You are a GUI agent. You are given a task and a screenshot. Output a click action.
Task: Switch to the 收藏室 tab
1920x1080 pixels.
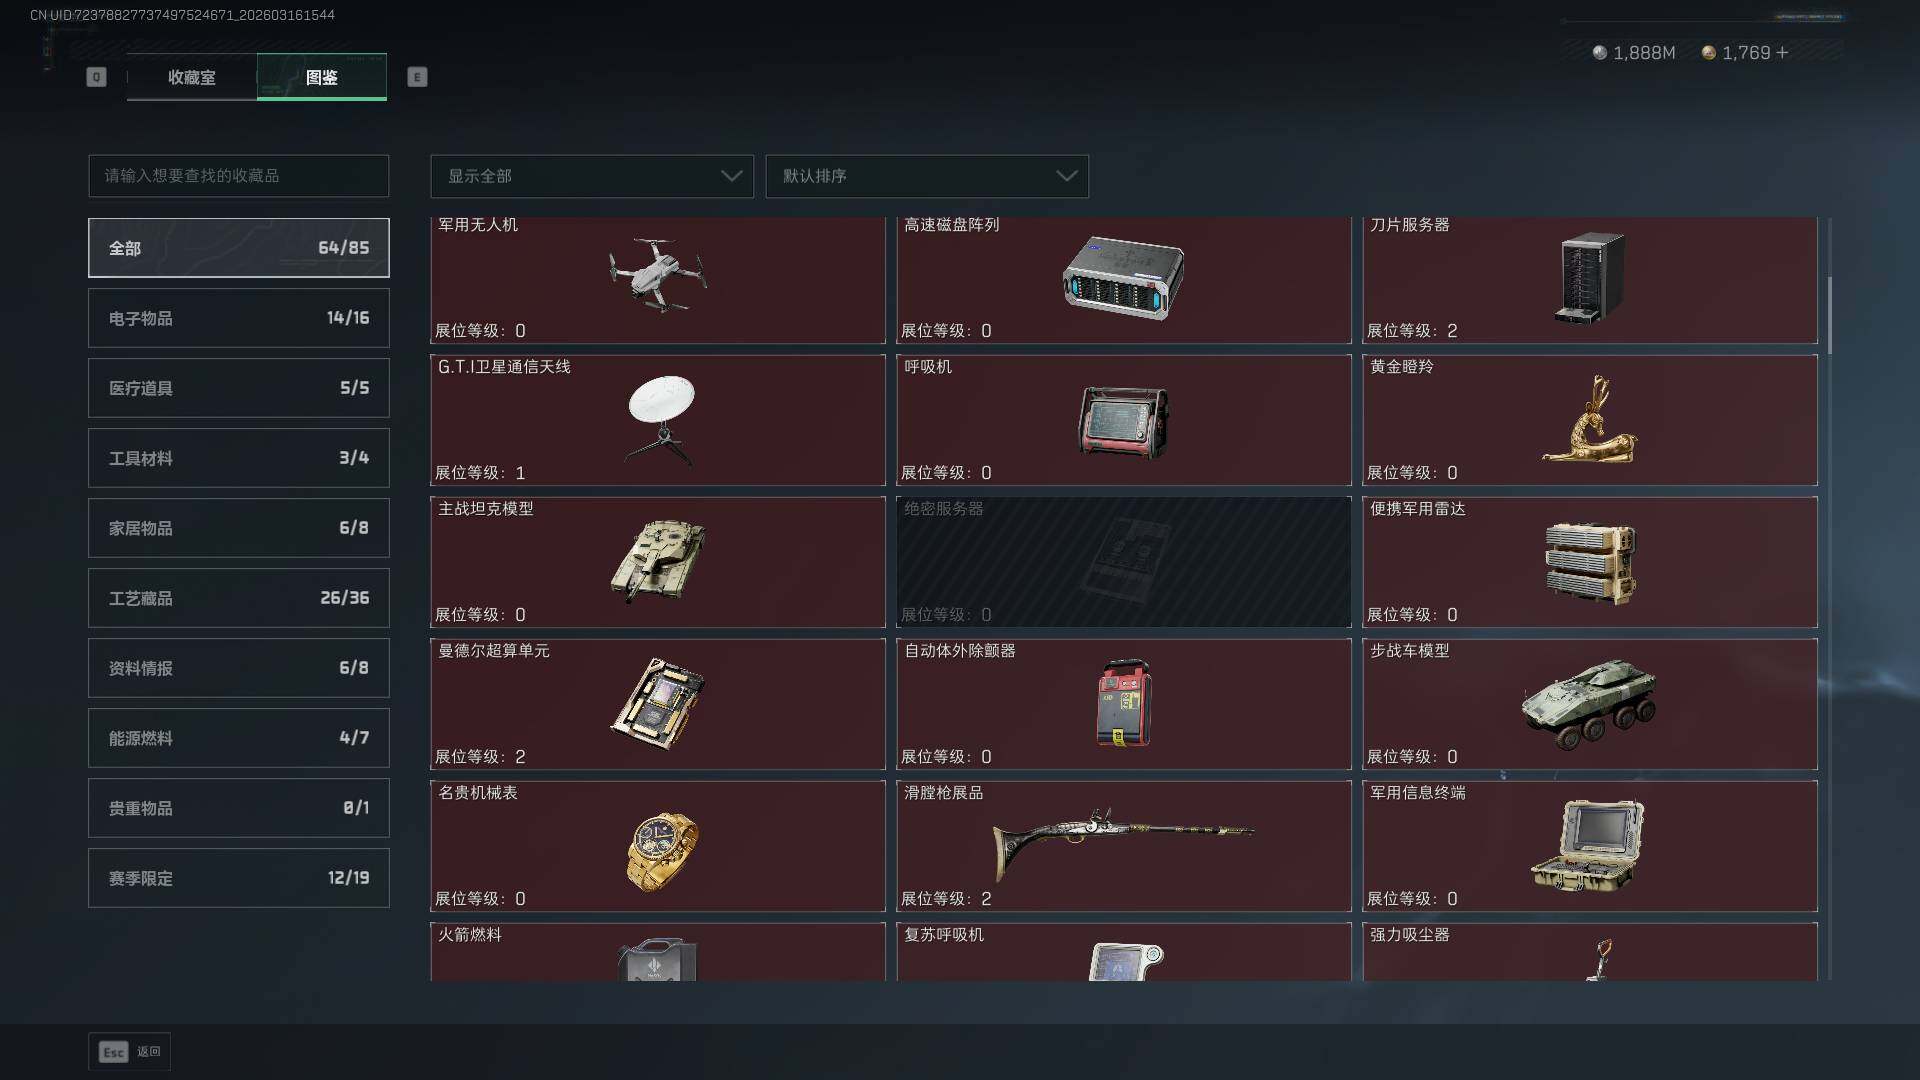[x=191, y=77]
